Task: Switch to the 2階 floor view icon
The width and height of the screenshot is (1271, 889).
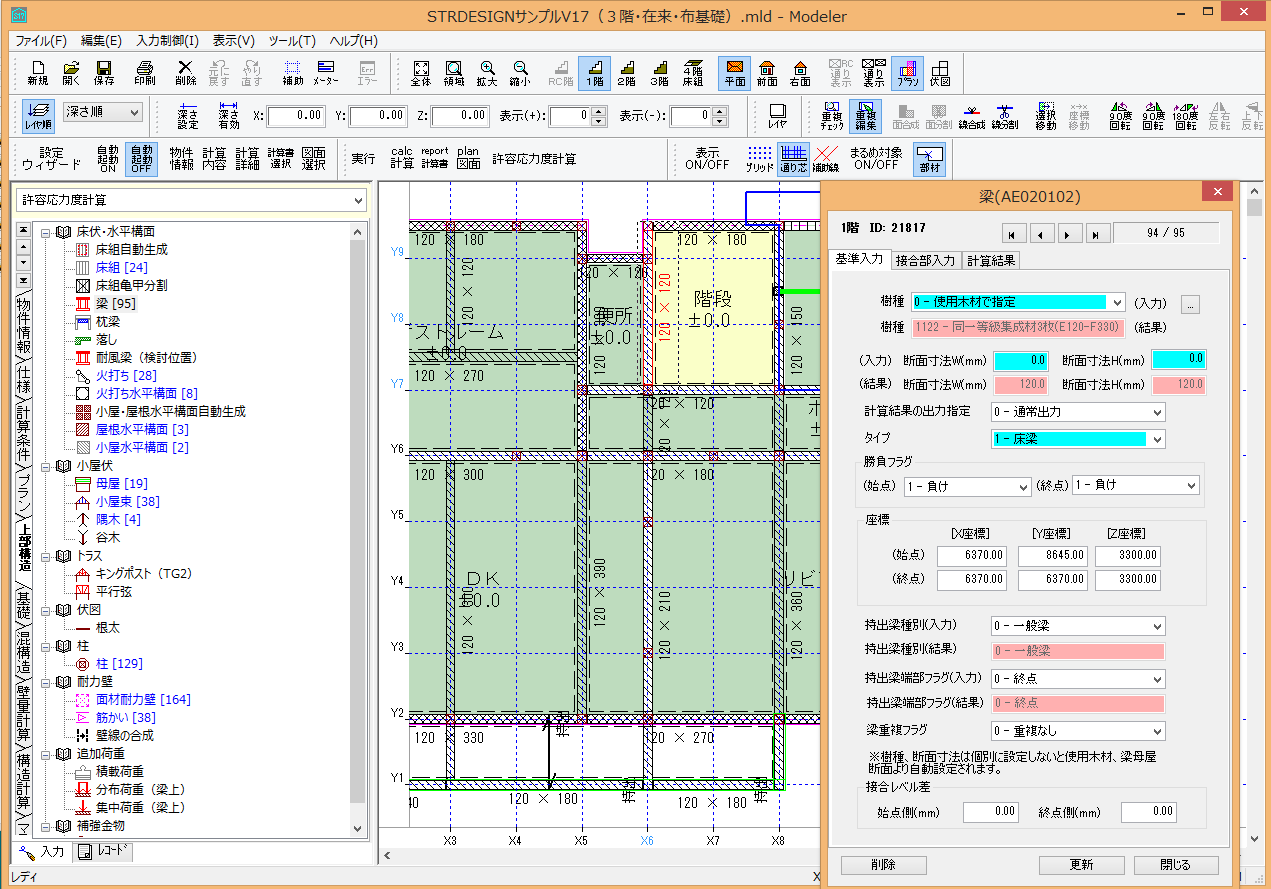Action: click(x=627, y=71)
